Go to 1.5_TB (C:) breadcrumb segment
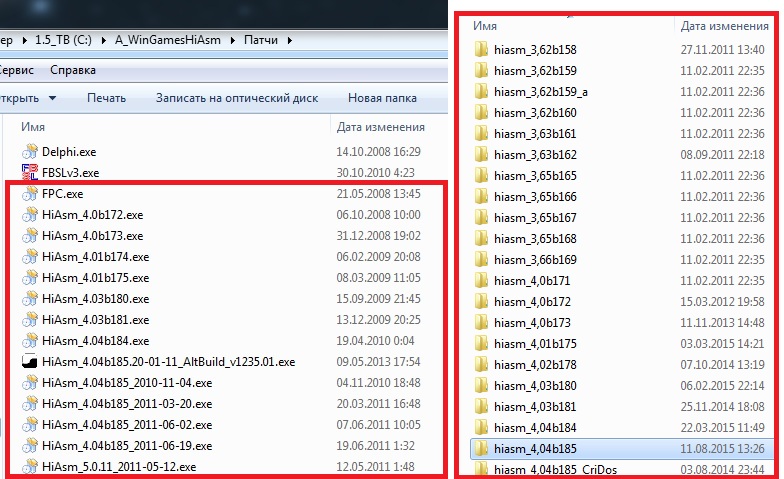Screen dimensions: 784x479 point(63,40)
